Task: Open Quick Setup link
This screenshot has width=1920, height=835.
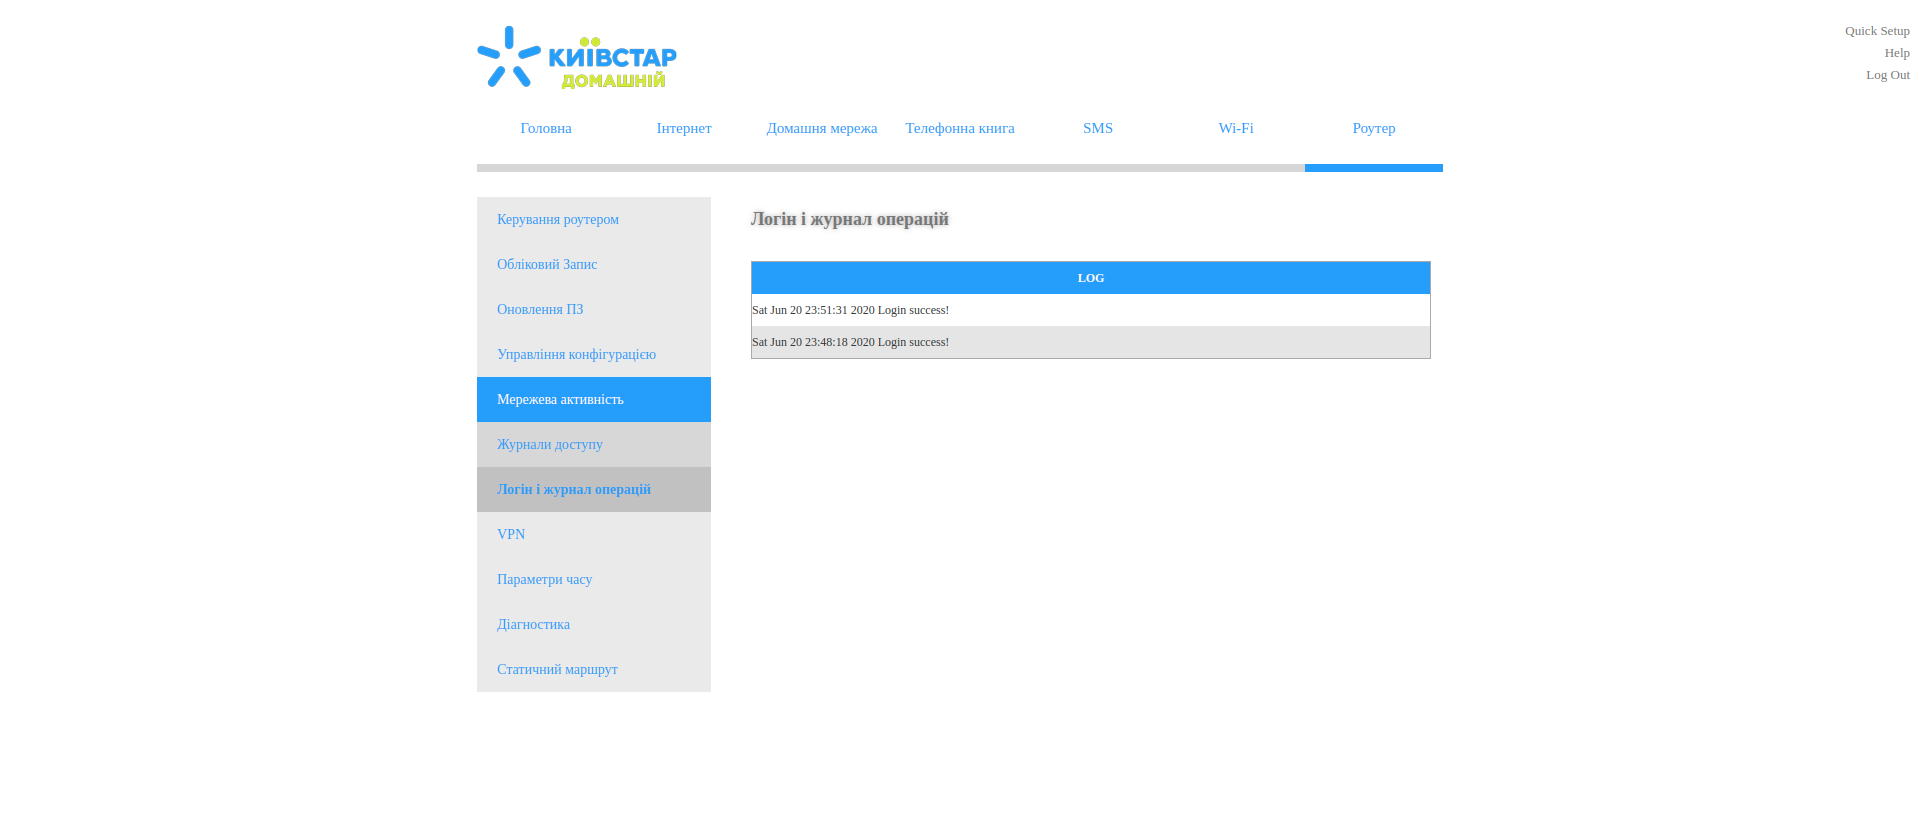Action: click(1877, 31)
